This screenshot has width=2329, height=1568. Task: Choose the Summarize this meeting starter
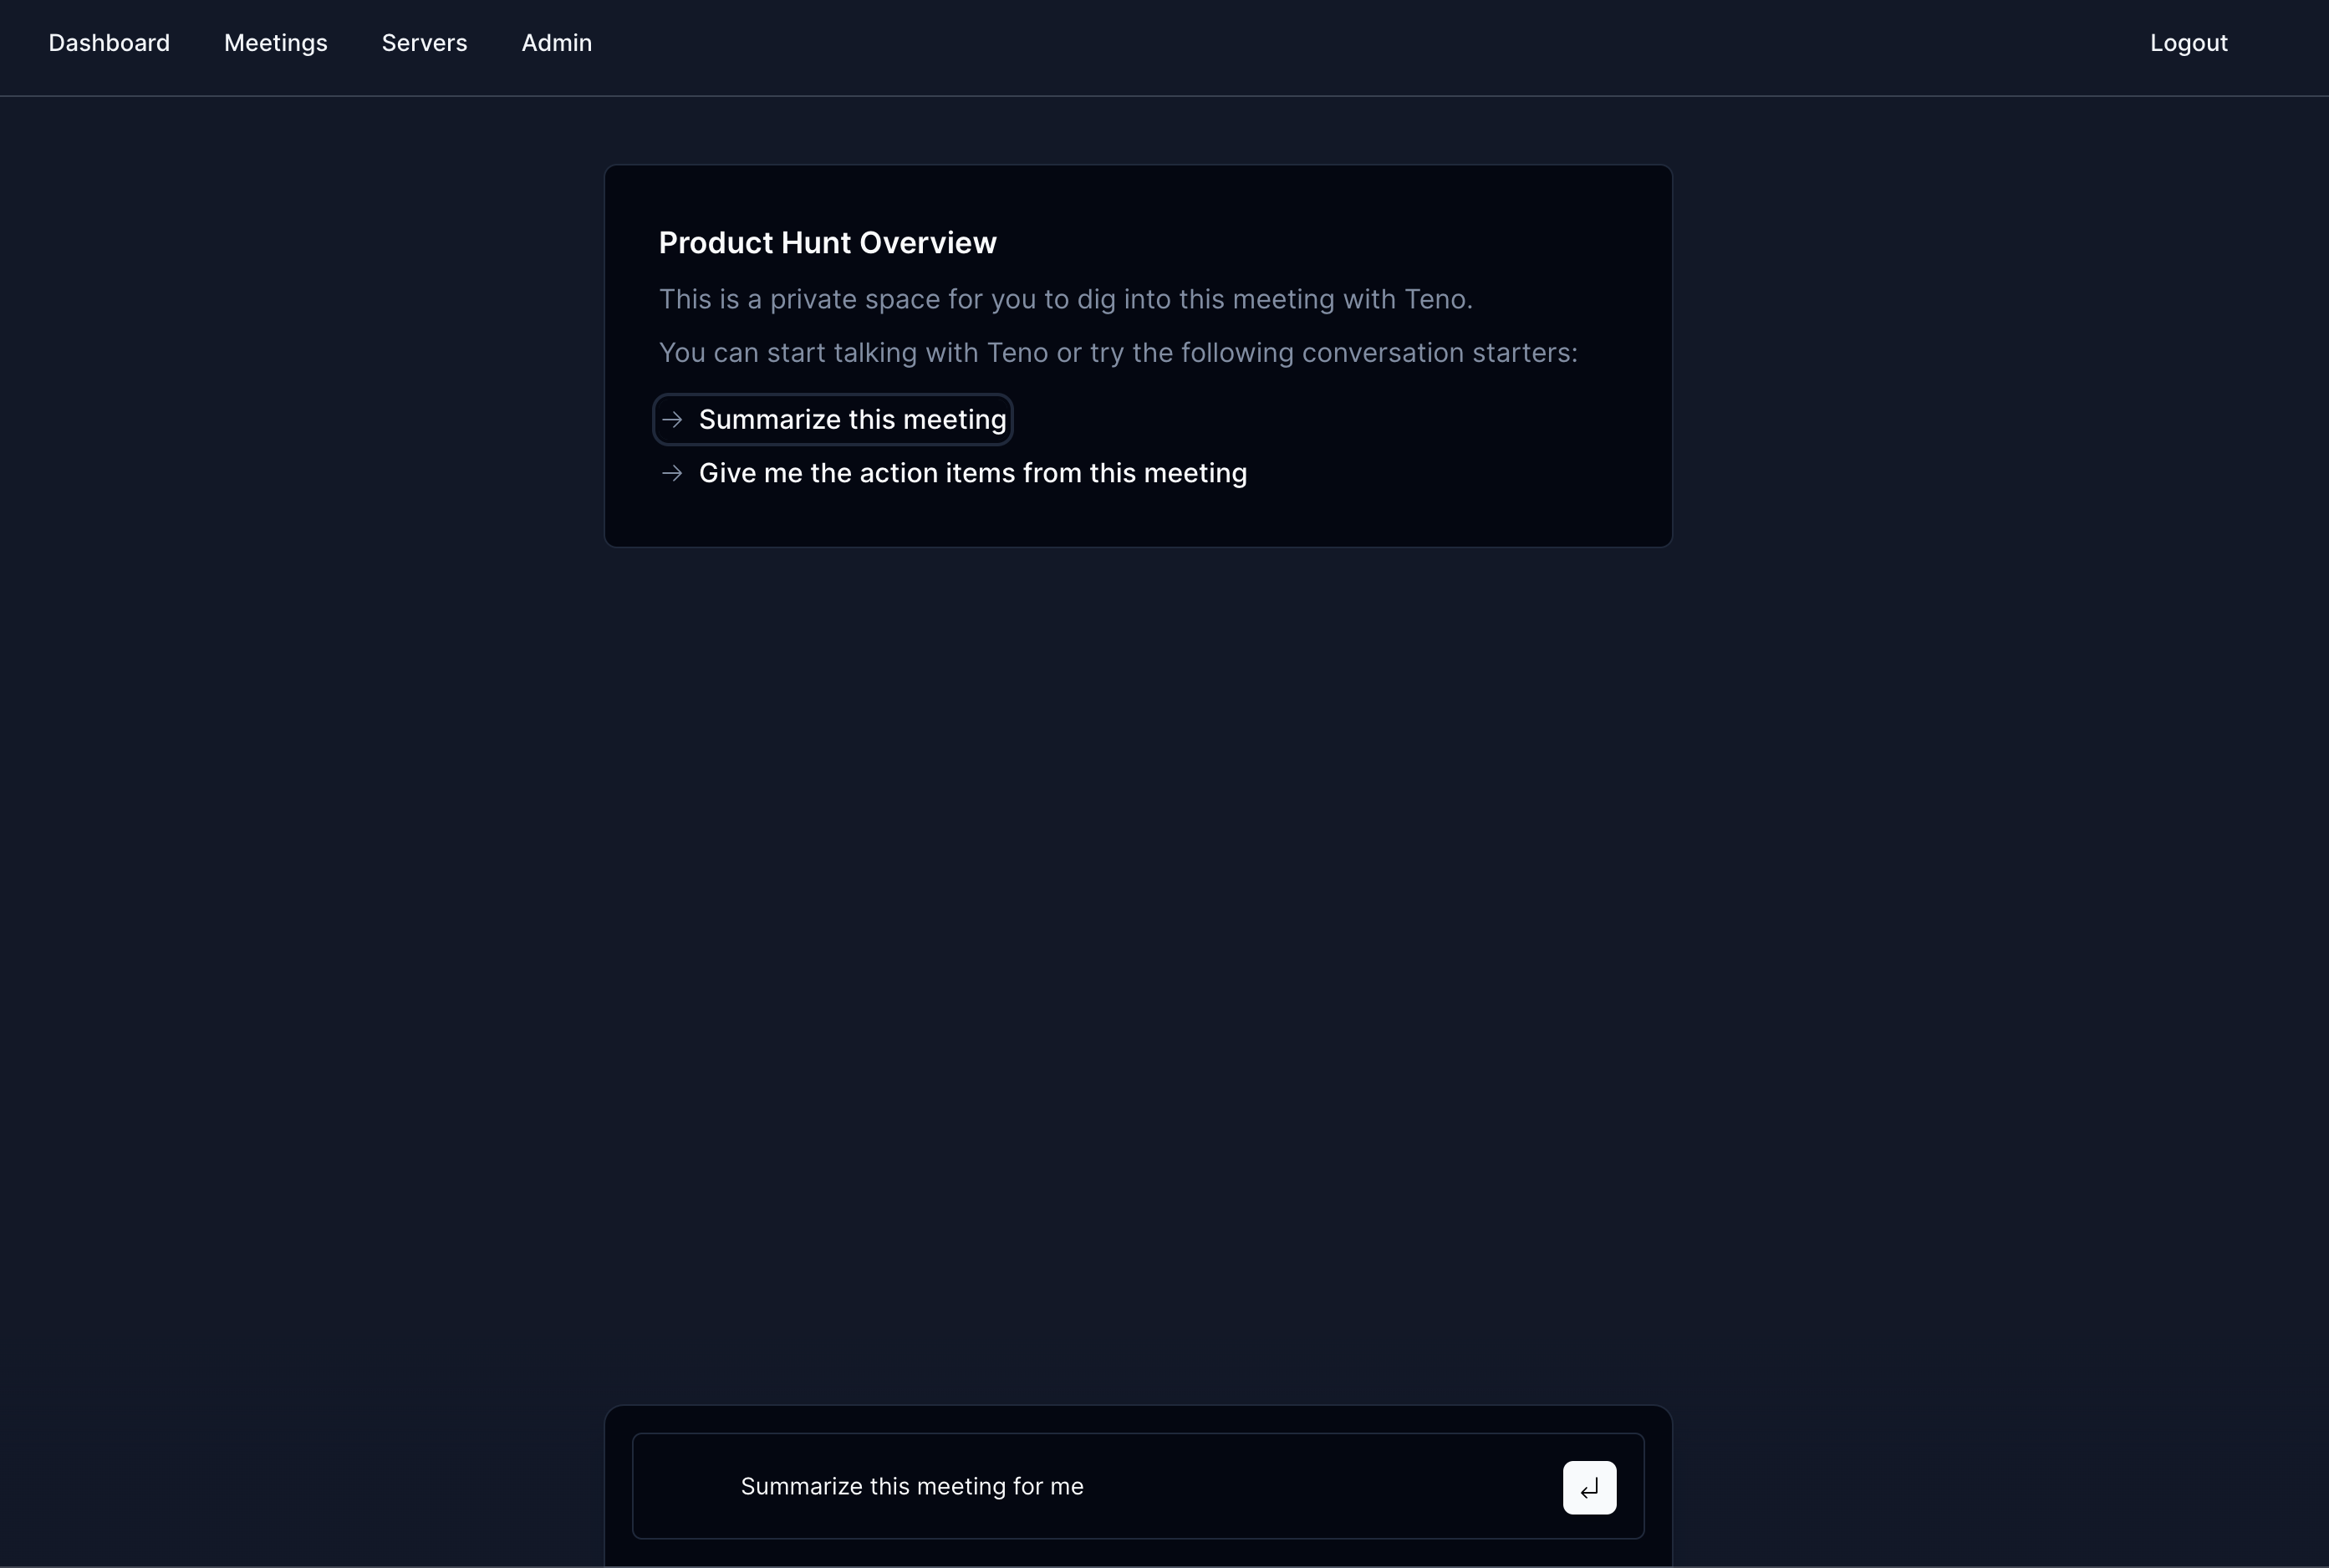tap(852, 420)
